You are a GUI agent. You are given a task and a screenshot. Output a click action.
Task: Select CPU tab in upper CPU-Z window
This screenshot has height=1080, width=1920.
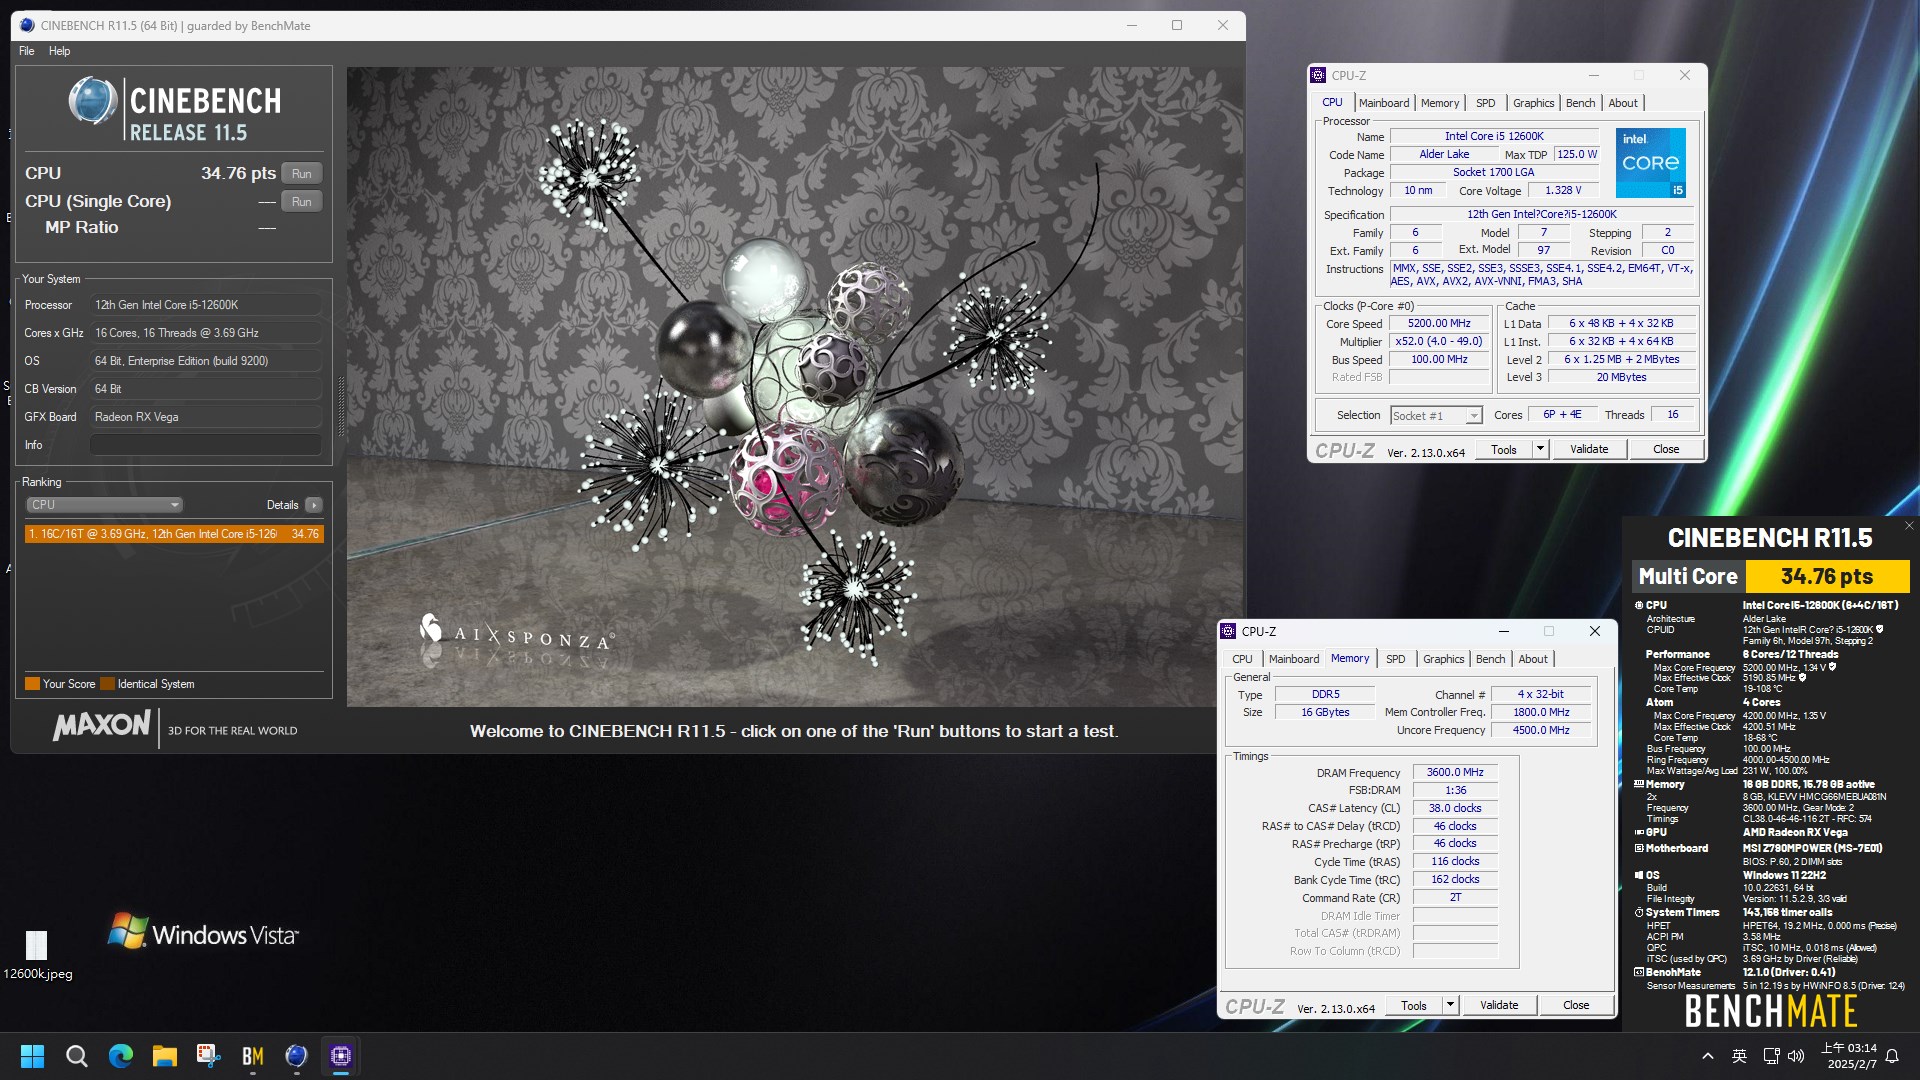(x=1332, y=102)
